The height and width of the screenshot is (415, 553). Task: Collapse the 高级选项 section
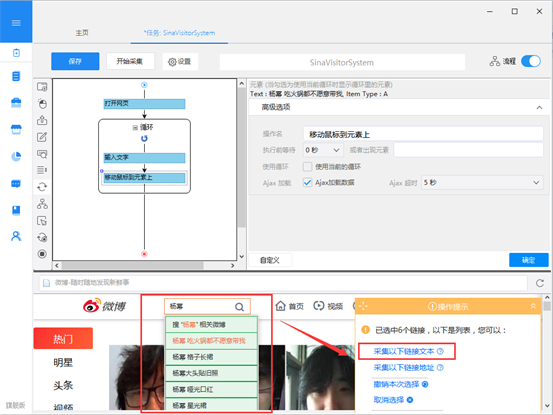[x=539, y=107]
